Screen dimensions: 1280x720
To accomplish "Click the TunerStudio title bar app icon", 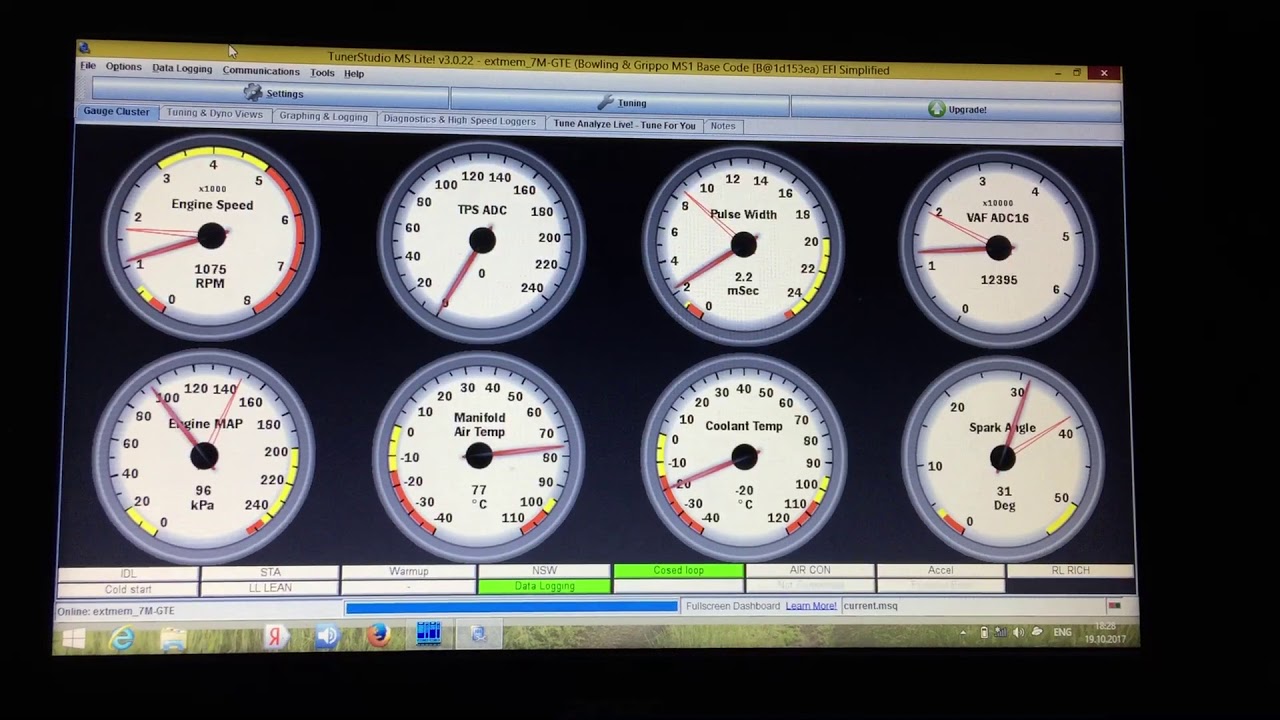I will click(84, 48).
